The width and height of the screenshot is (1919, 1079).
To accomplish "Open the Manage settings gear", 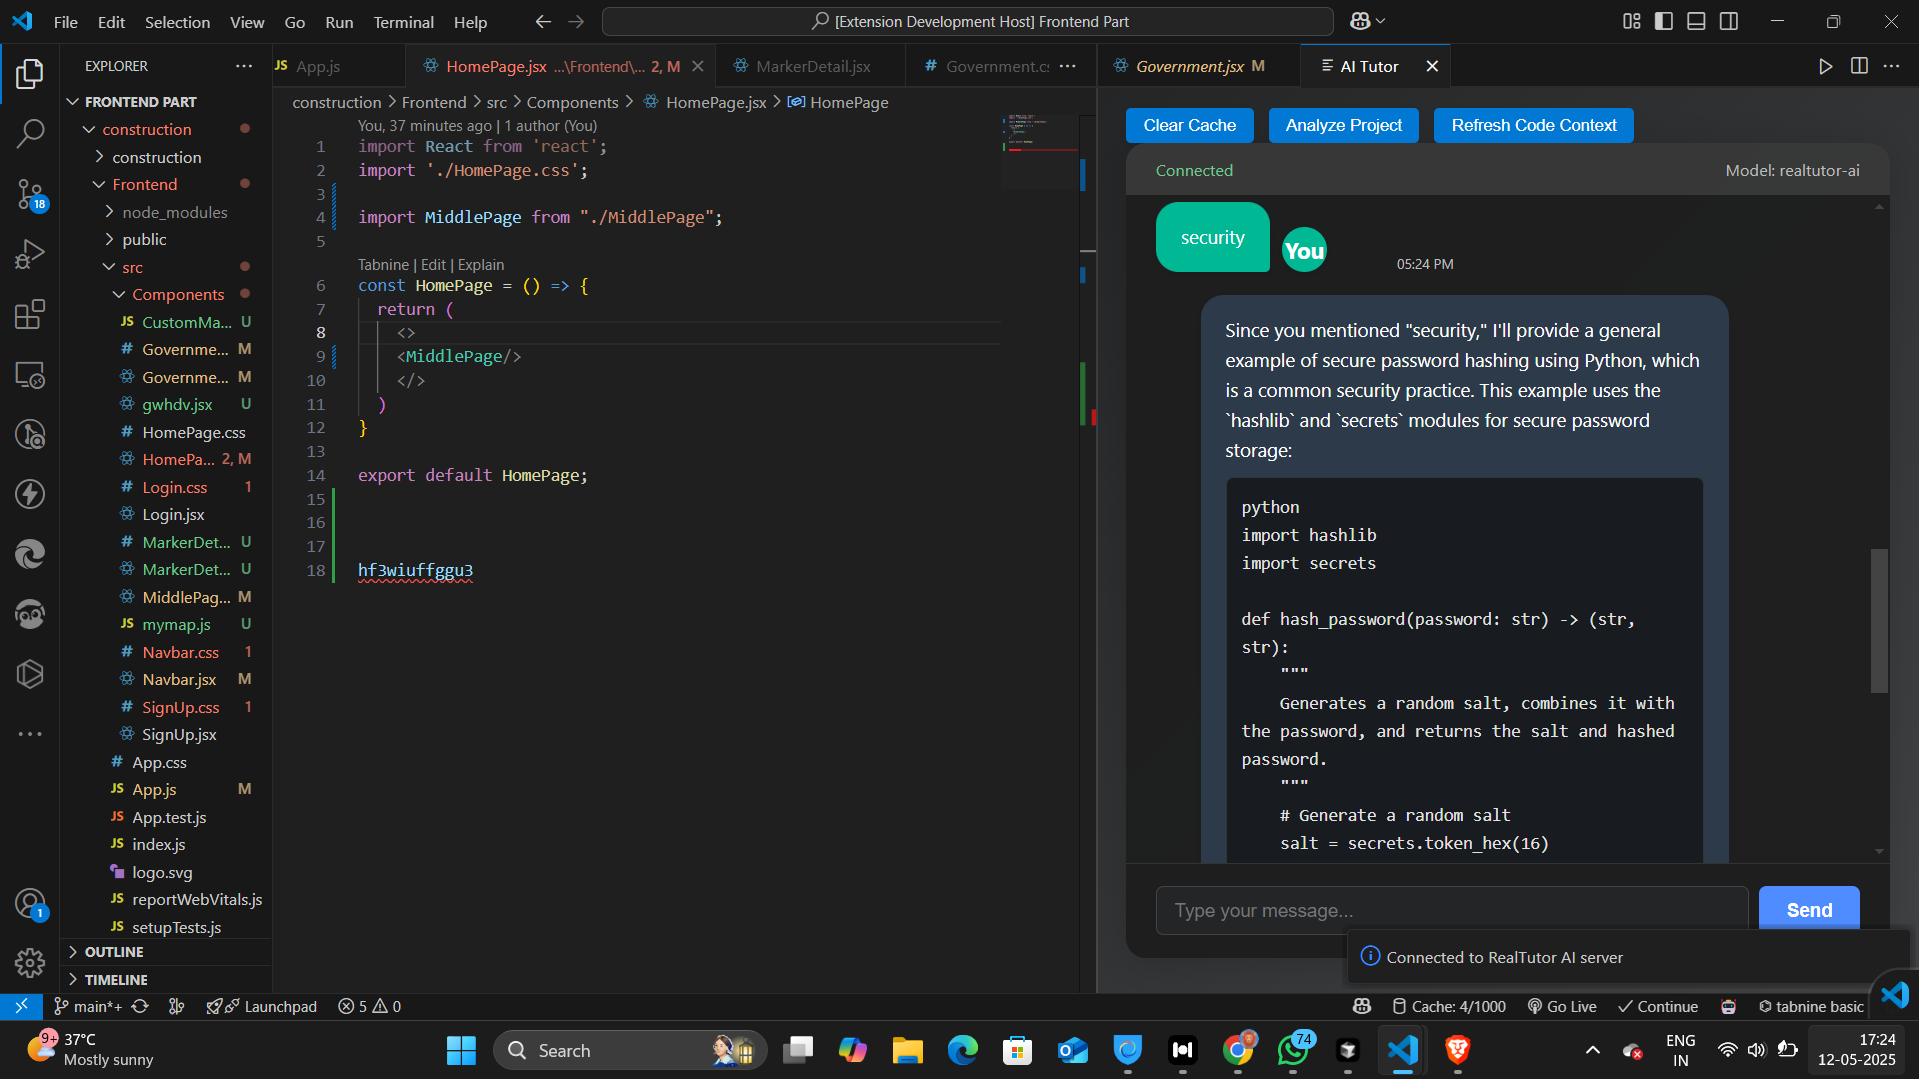I will click(x=30, y=962).
